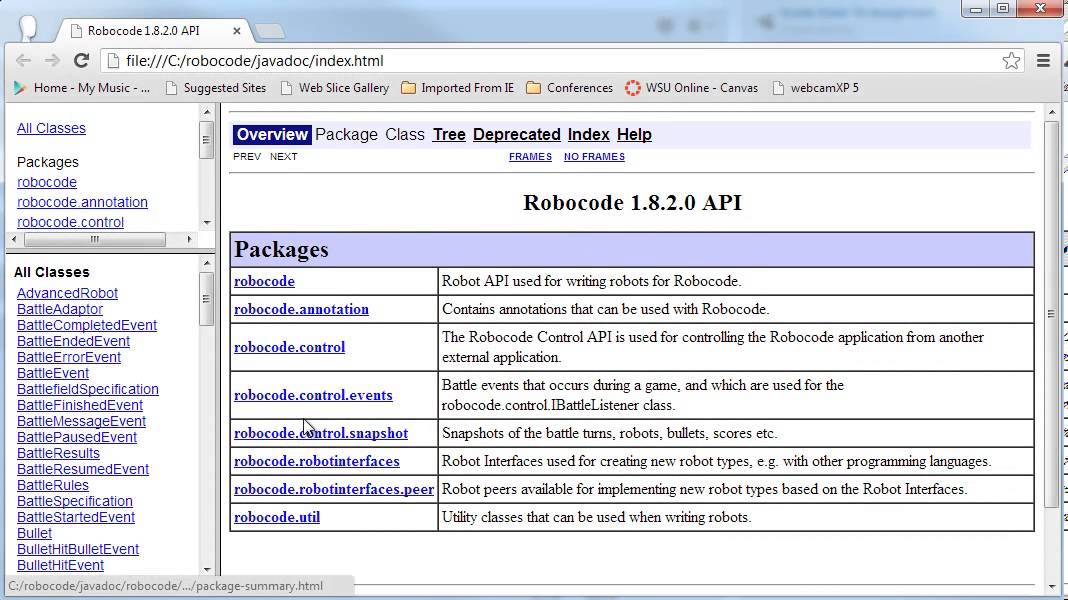
Task: Click packages frame horizontal scroll right arrow
Action: point(189,239)
